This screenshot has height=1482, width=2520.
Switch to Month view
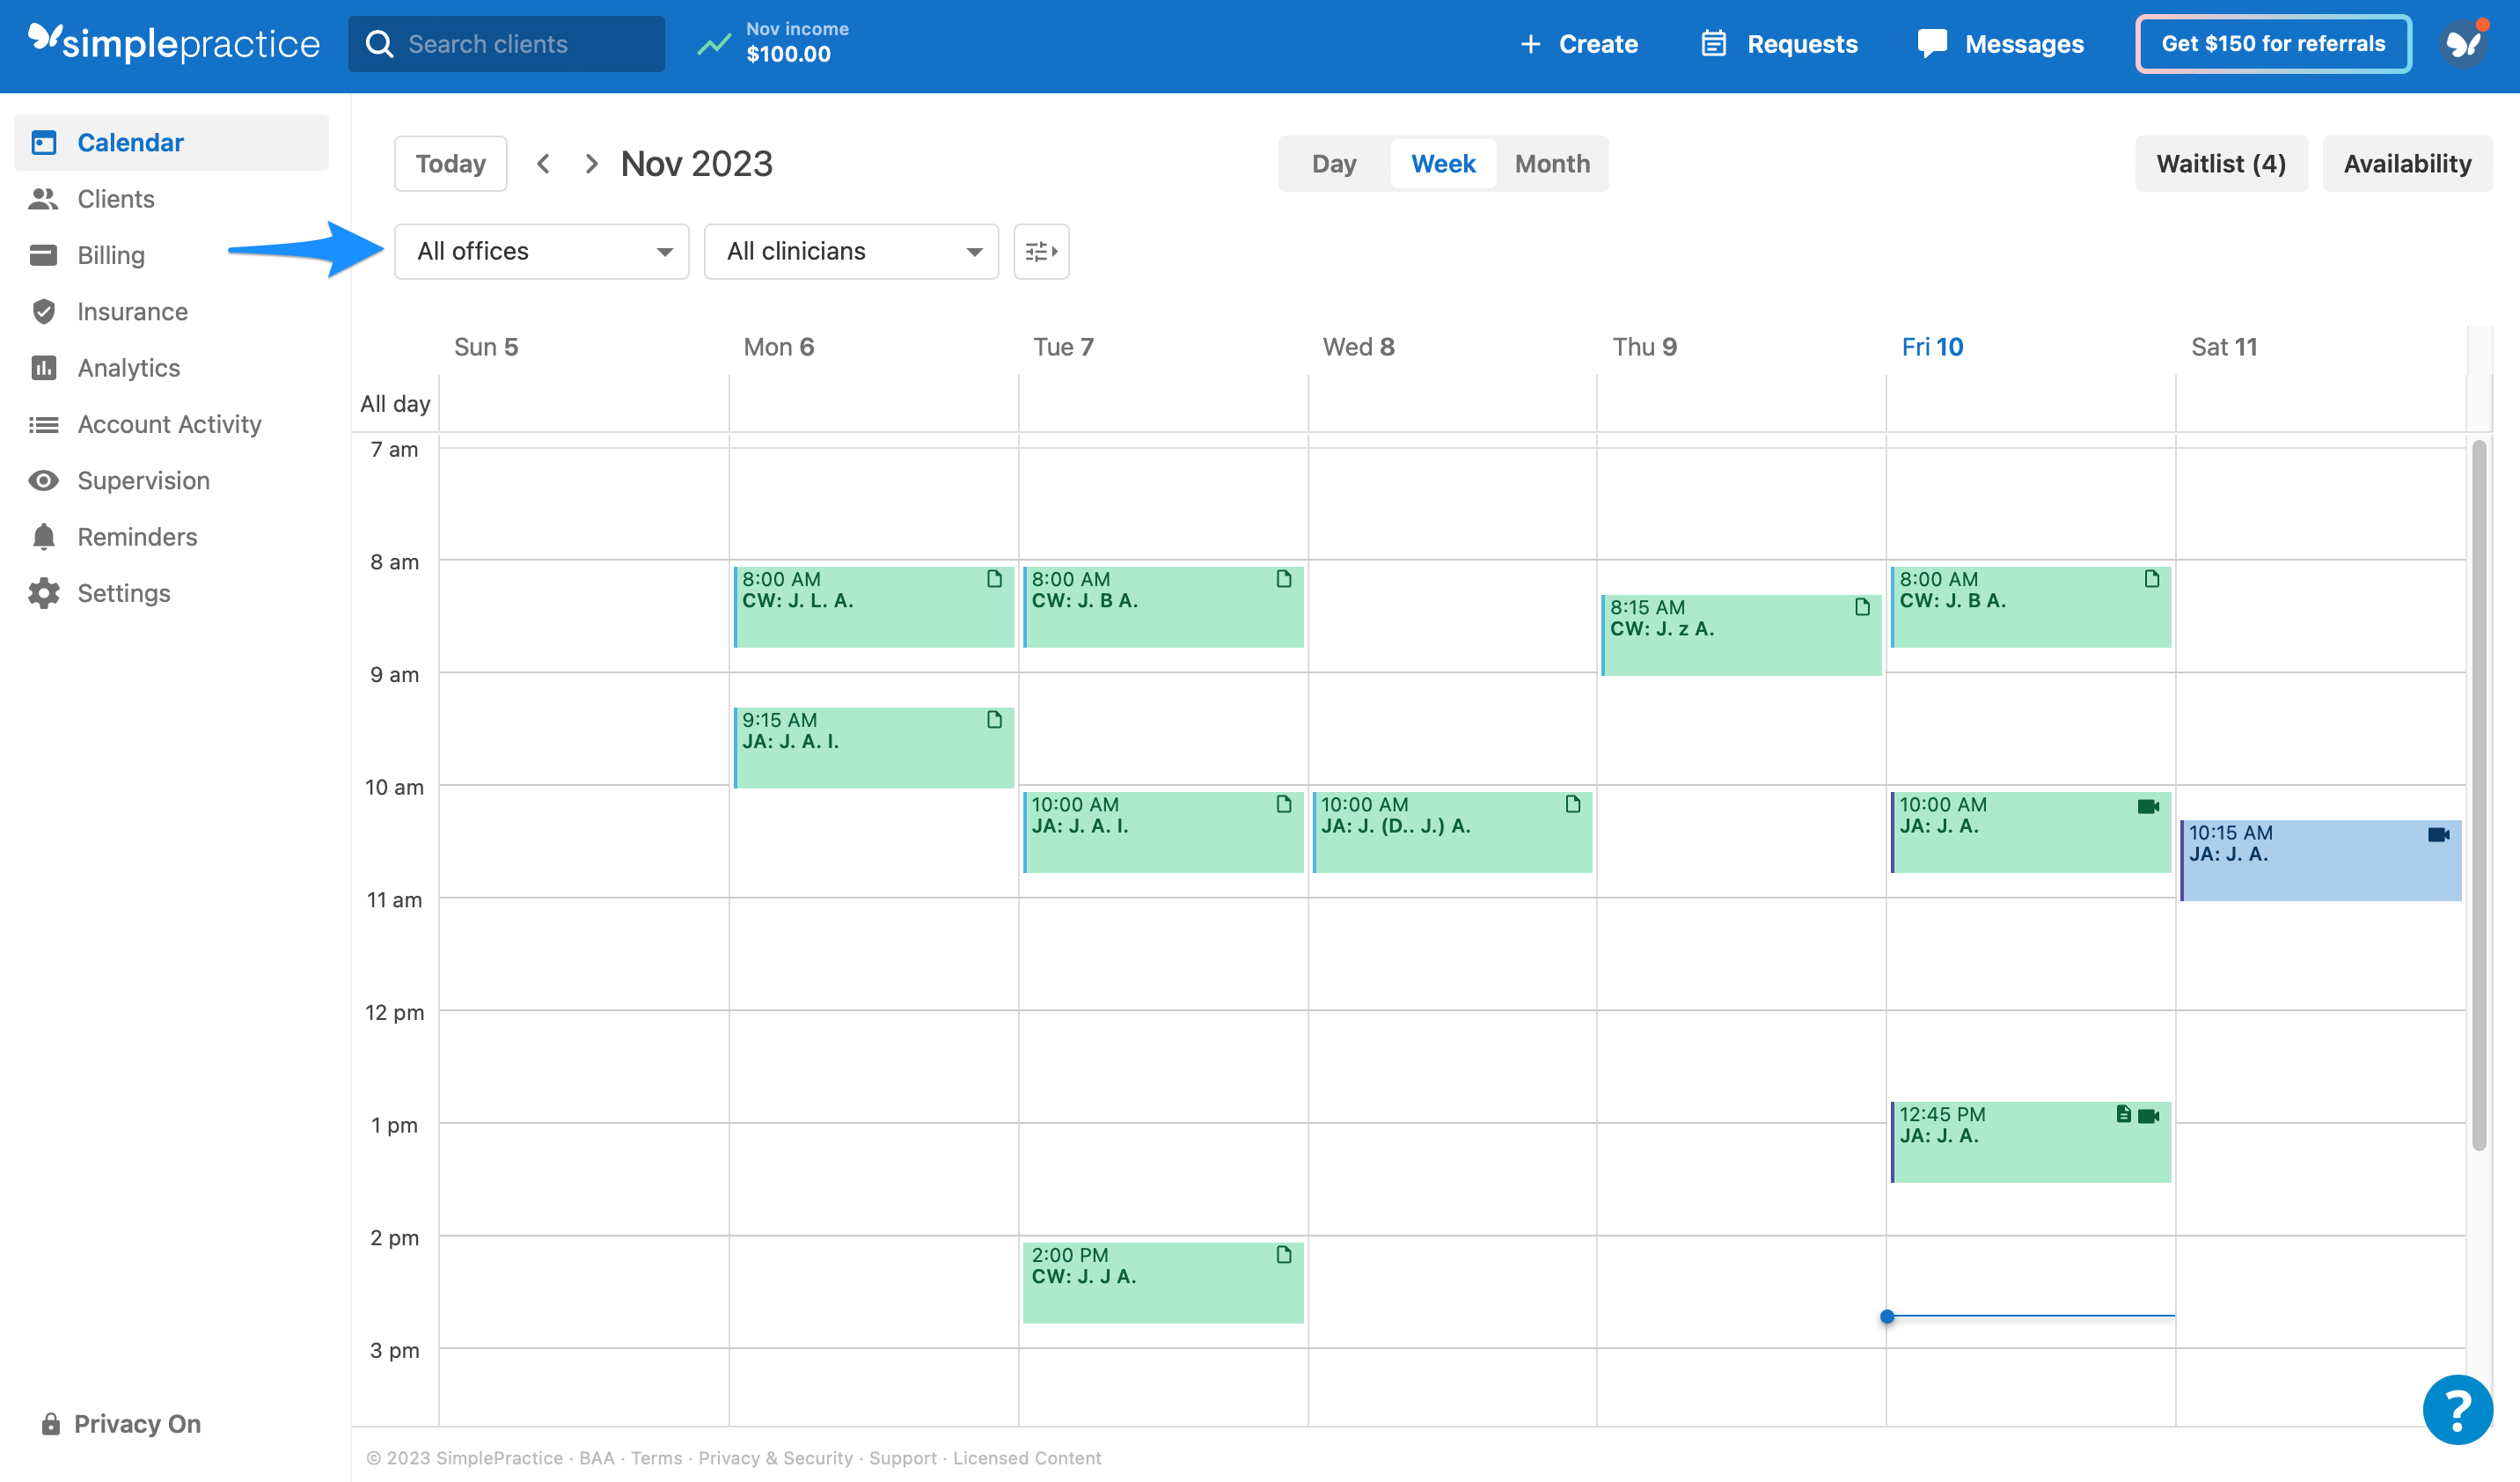click(1551, 163)
